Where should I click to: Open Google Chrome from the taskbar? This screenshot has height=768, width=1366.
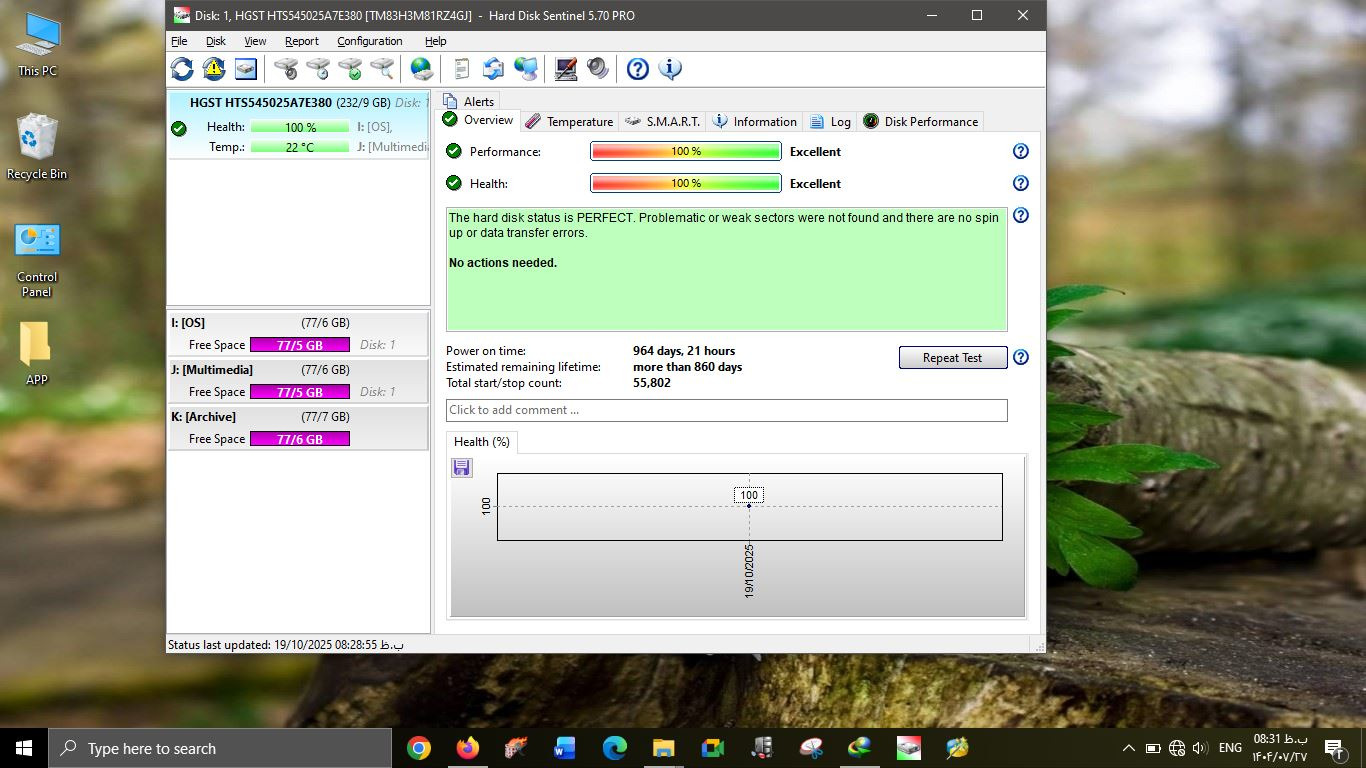(419, 748)
